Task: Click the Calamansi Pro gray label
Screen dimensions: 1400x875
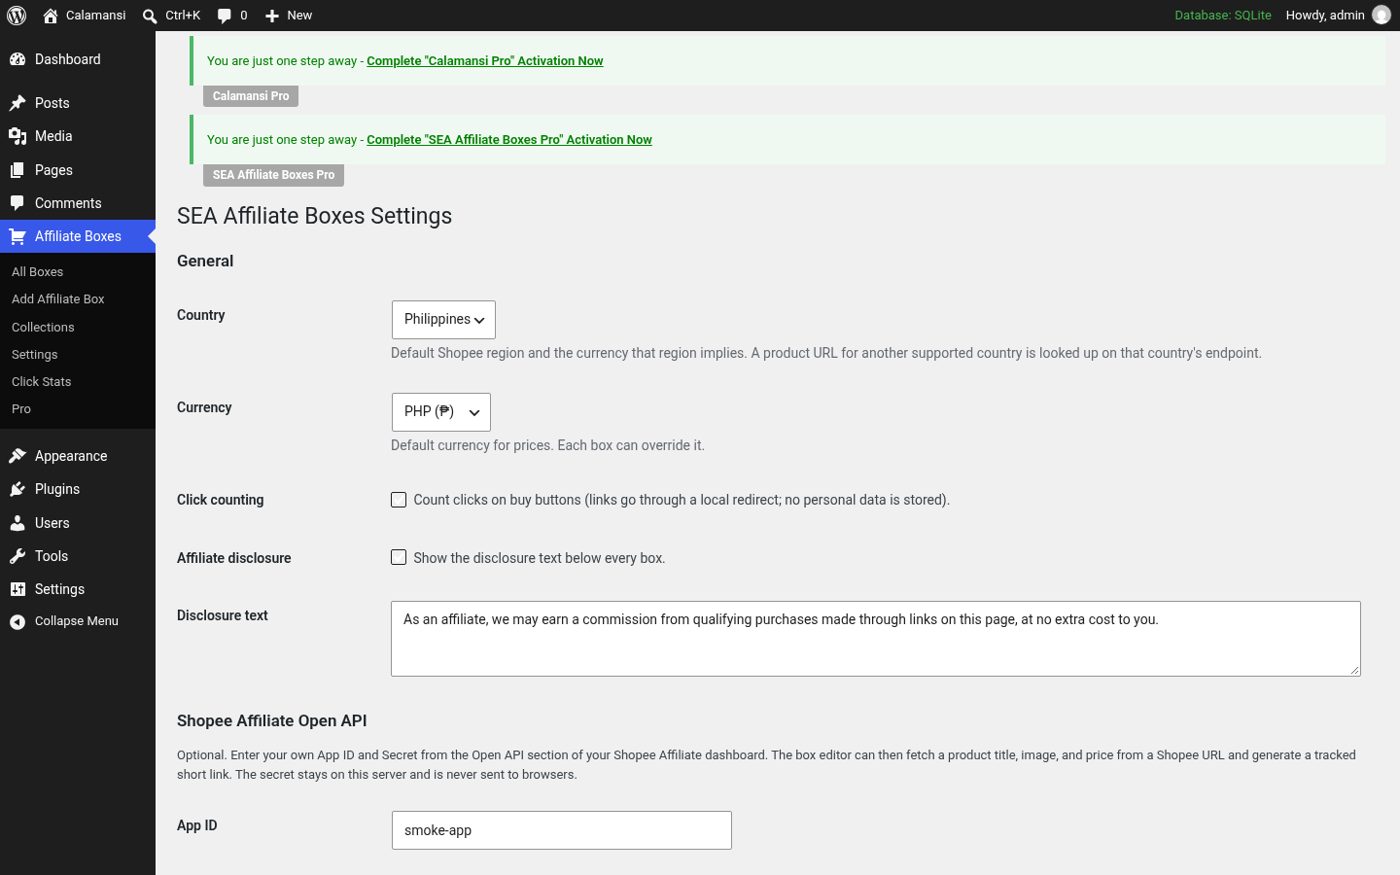Action: click(251, 96)
